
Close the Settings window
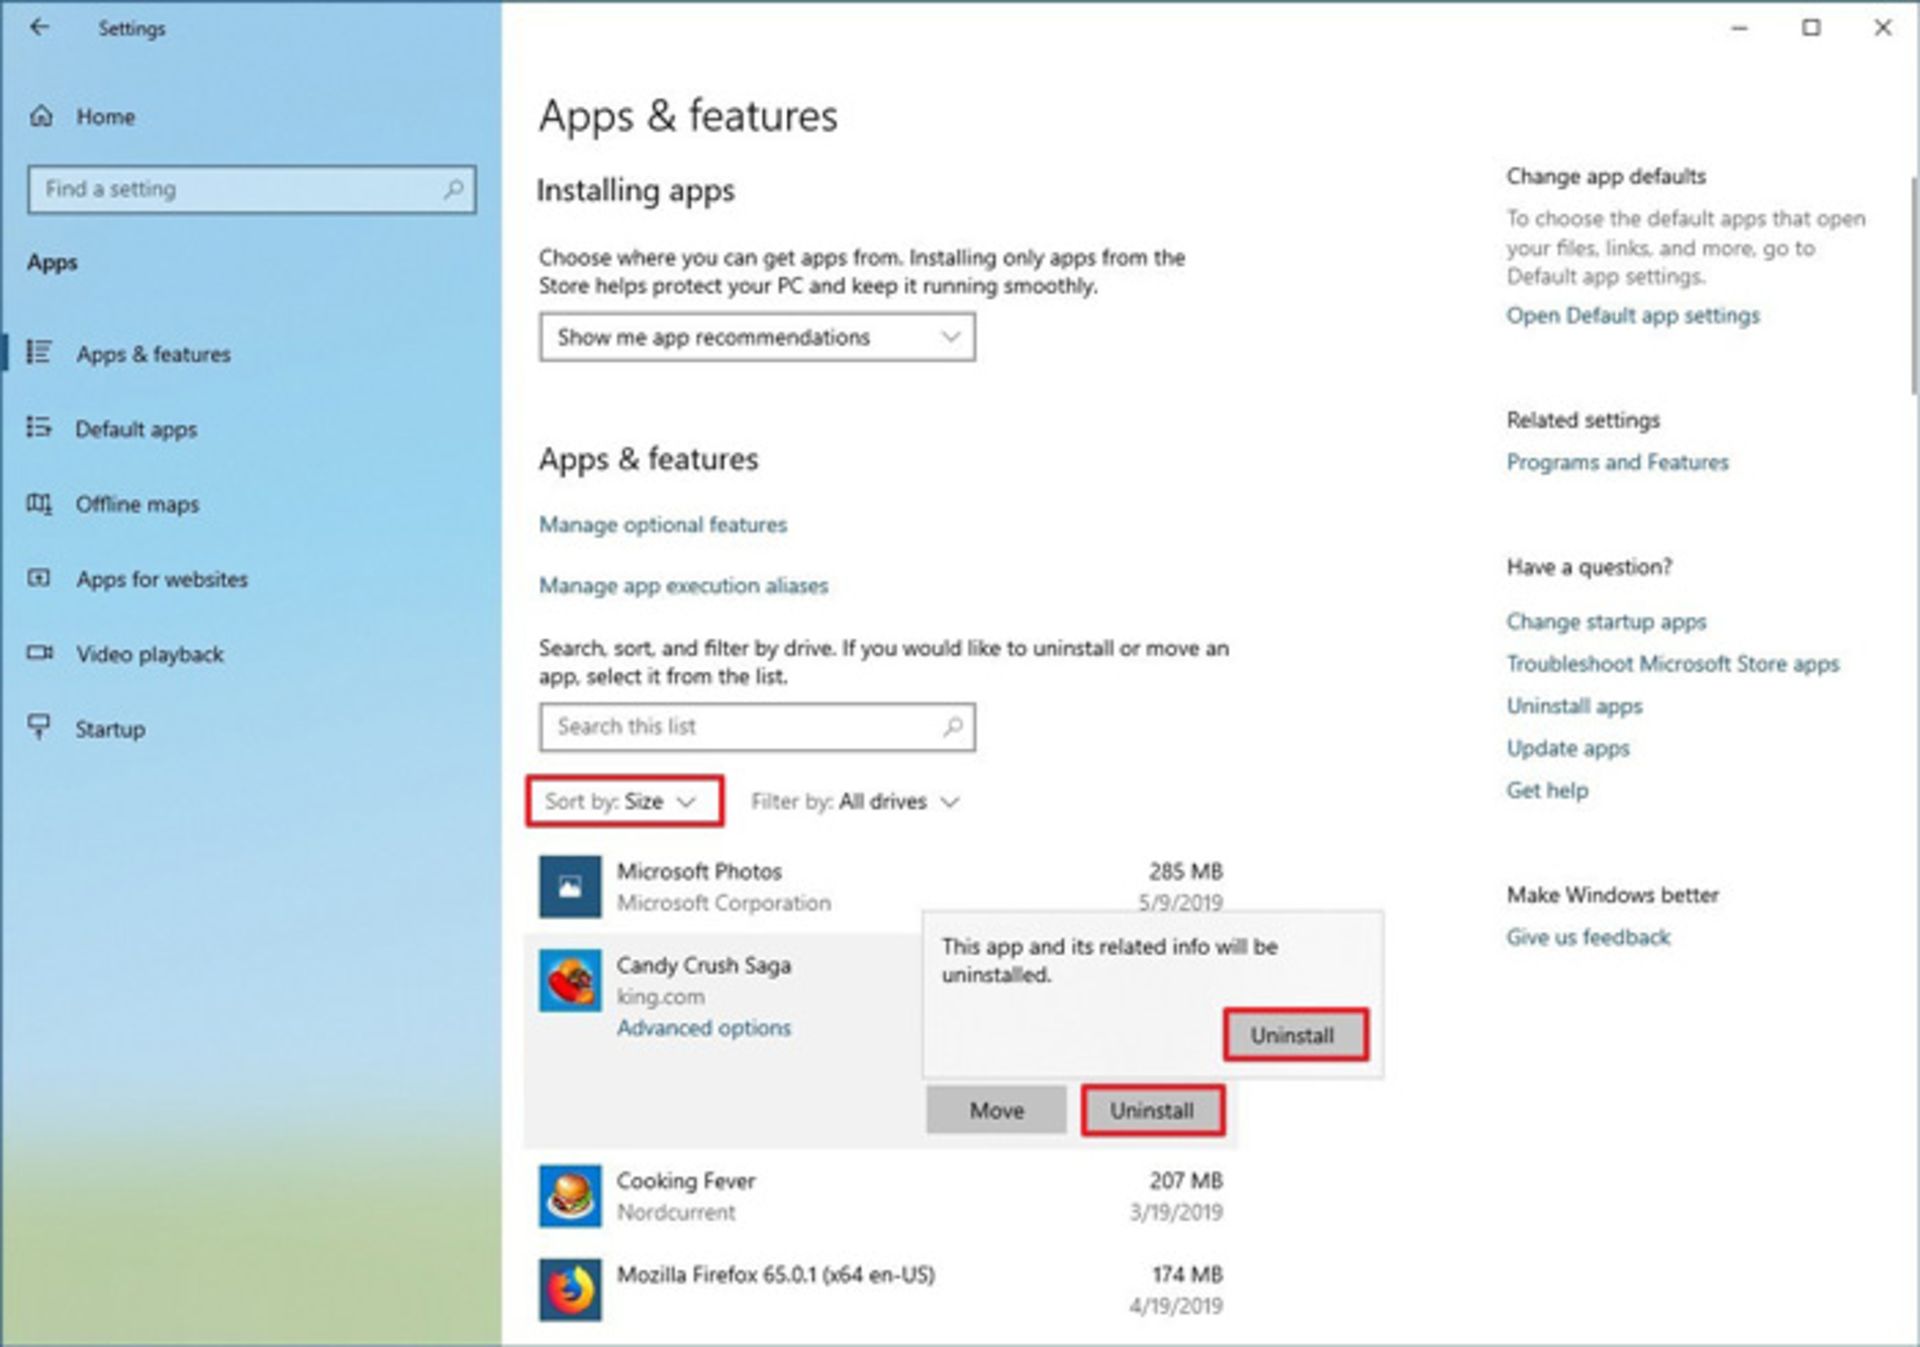pos(1883,28)
